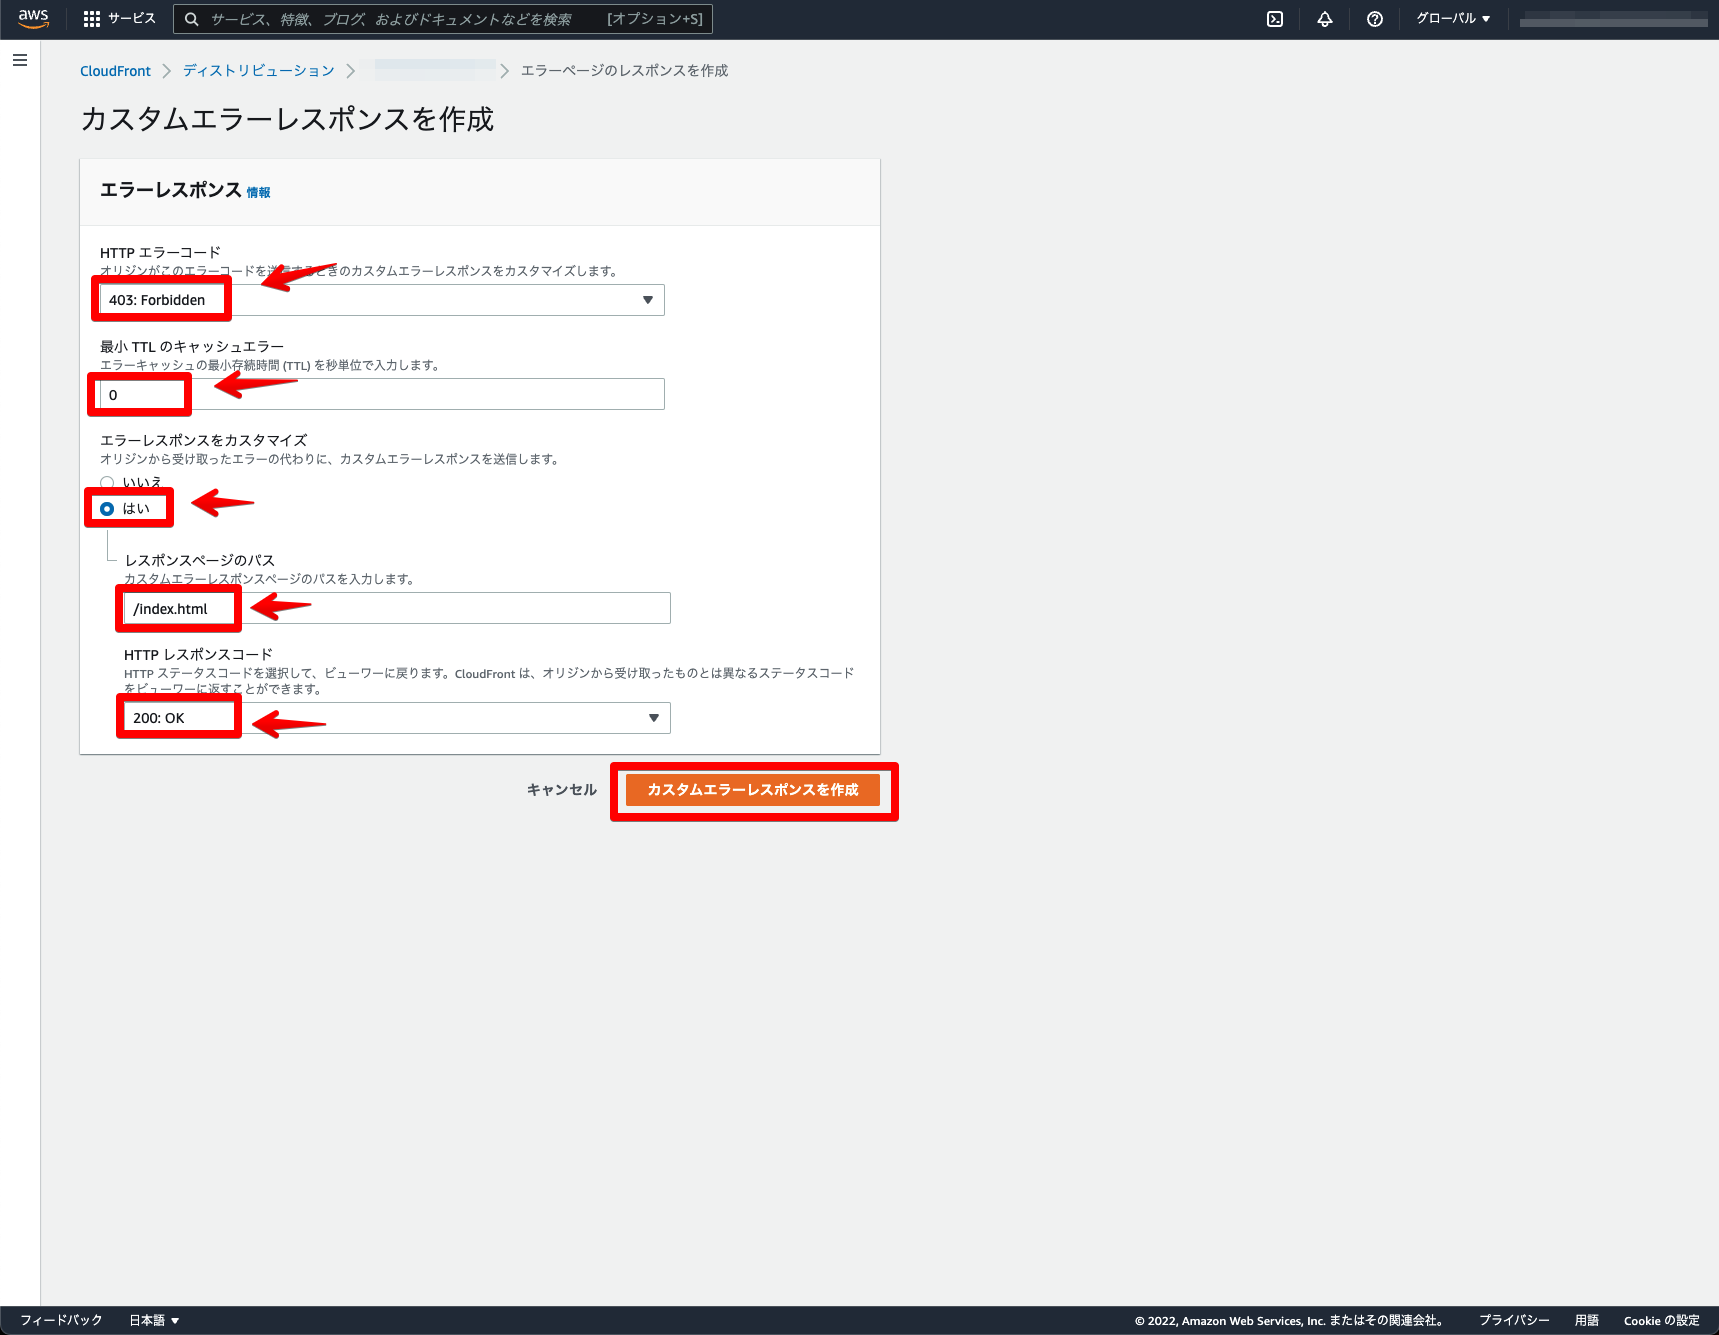Open the notifications bell icon
Image resolution: width=1719 pixels, height=1335 pixels.
pos(1325,19)
